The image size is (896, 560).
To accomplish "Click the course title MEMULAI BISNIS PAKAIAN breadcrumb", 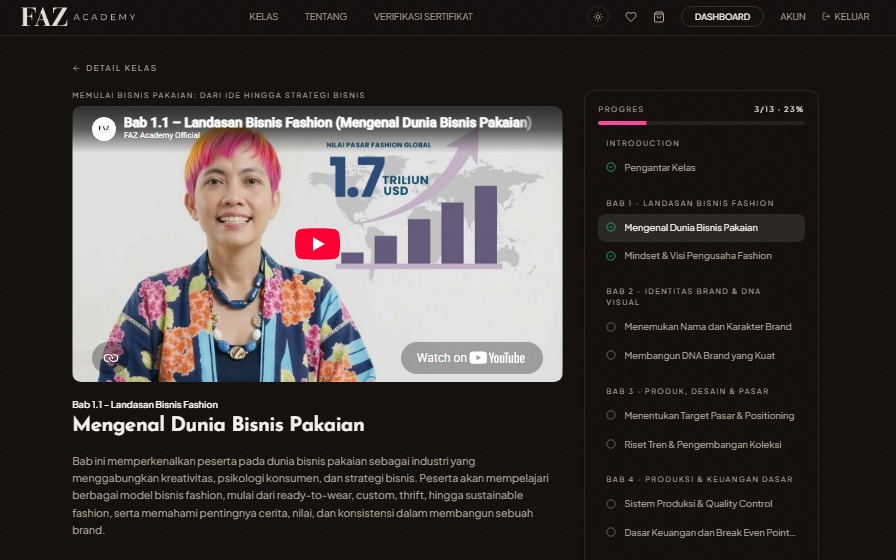I will pyautogui.click(x=218, y=95).
